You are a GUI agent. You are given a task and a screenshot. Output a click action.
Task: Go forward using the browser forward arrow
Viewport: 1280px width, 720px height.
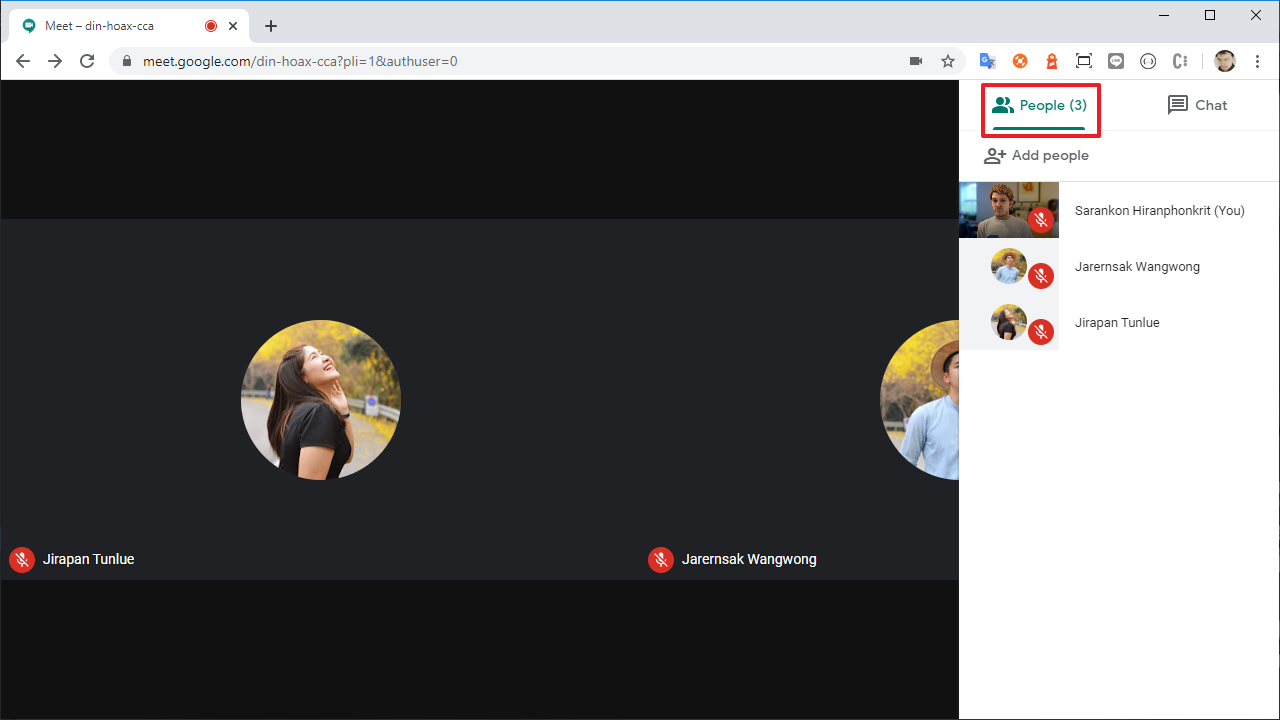(x=55, y=61)
